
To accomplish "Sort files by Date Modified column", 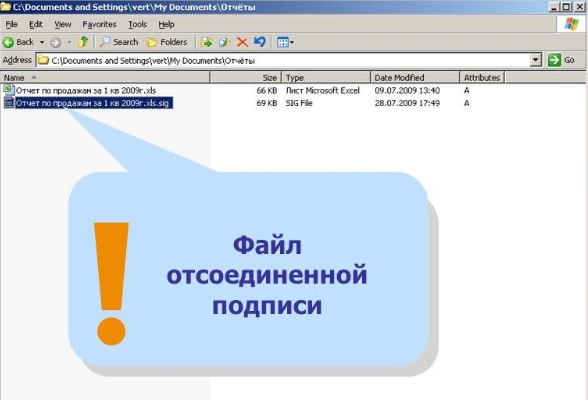I will 415,78.
